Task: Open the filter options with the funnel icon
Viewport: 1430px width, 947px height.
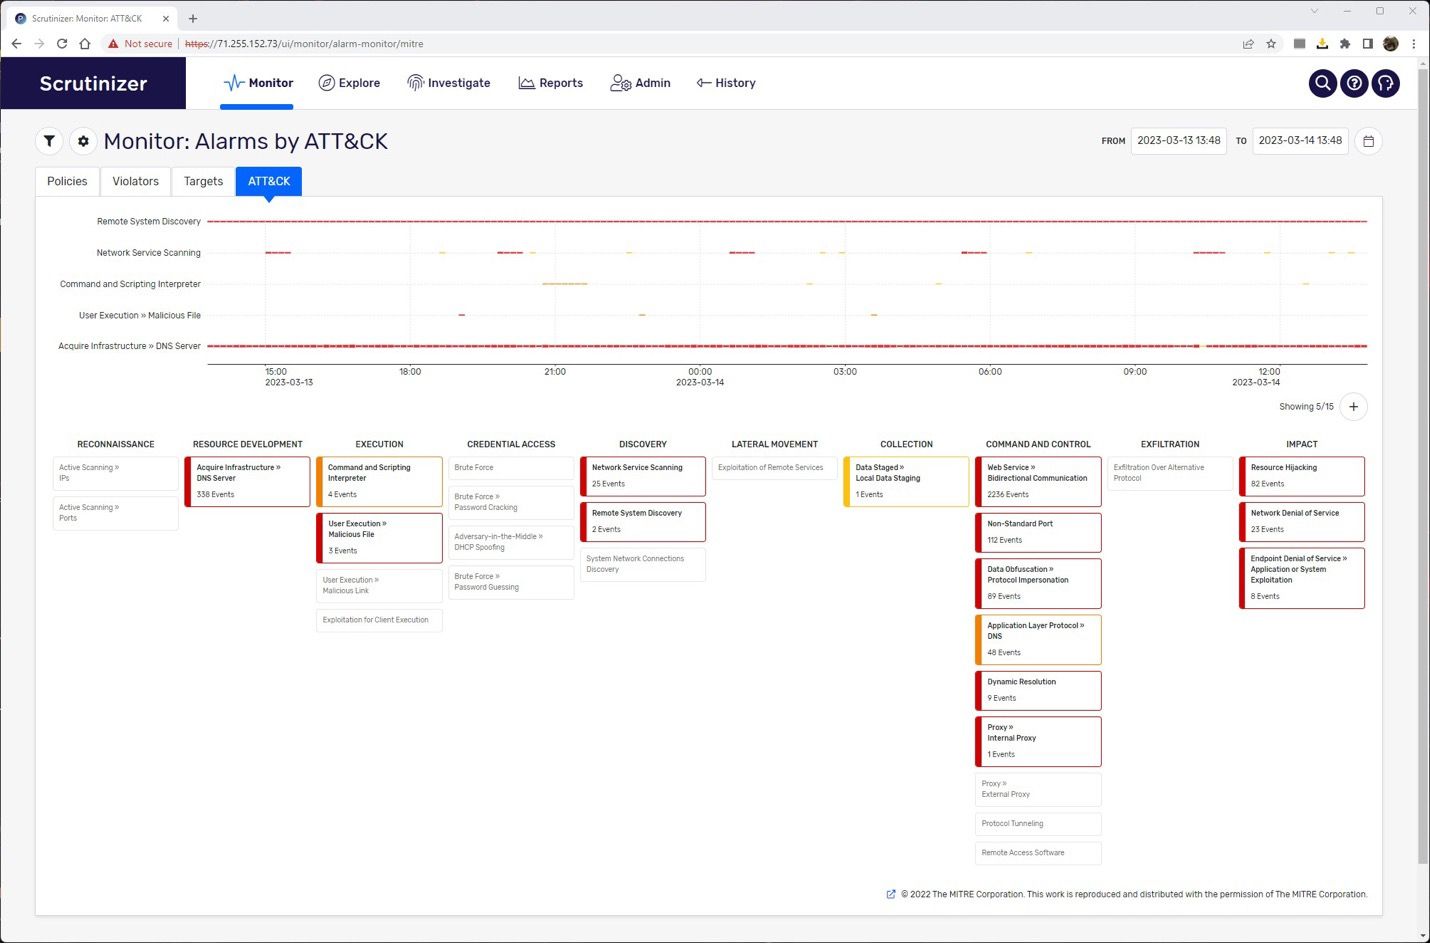Action: [49, 141]
